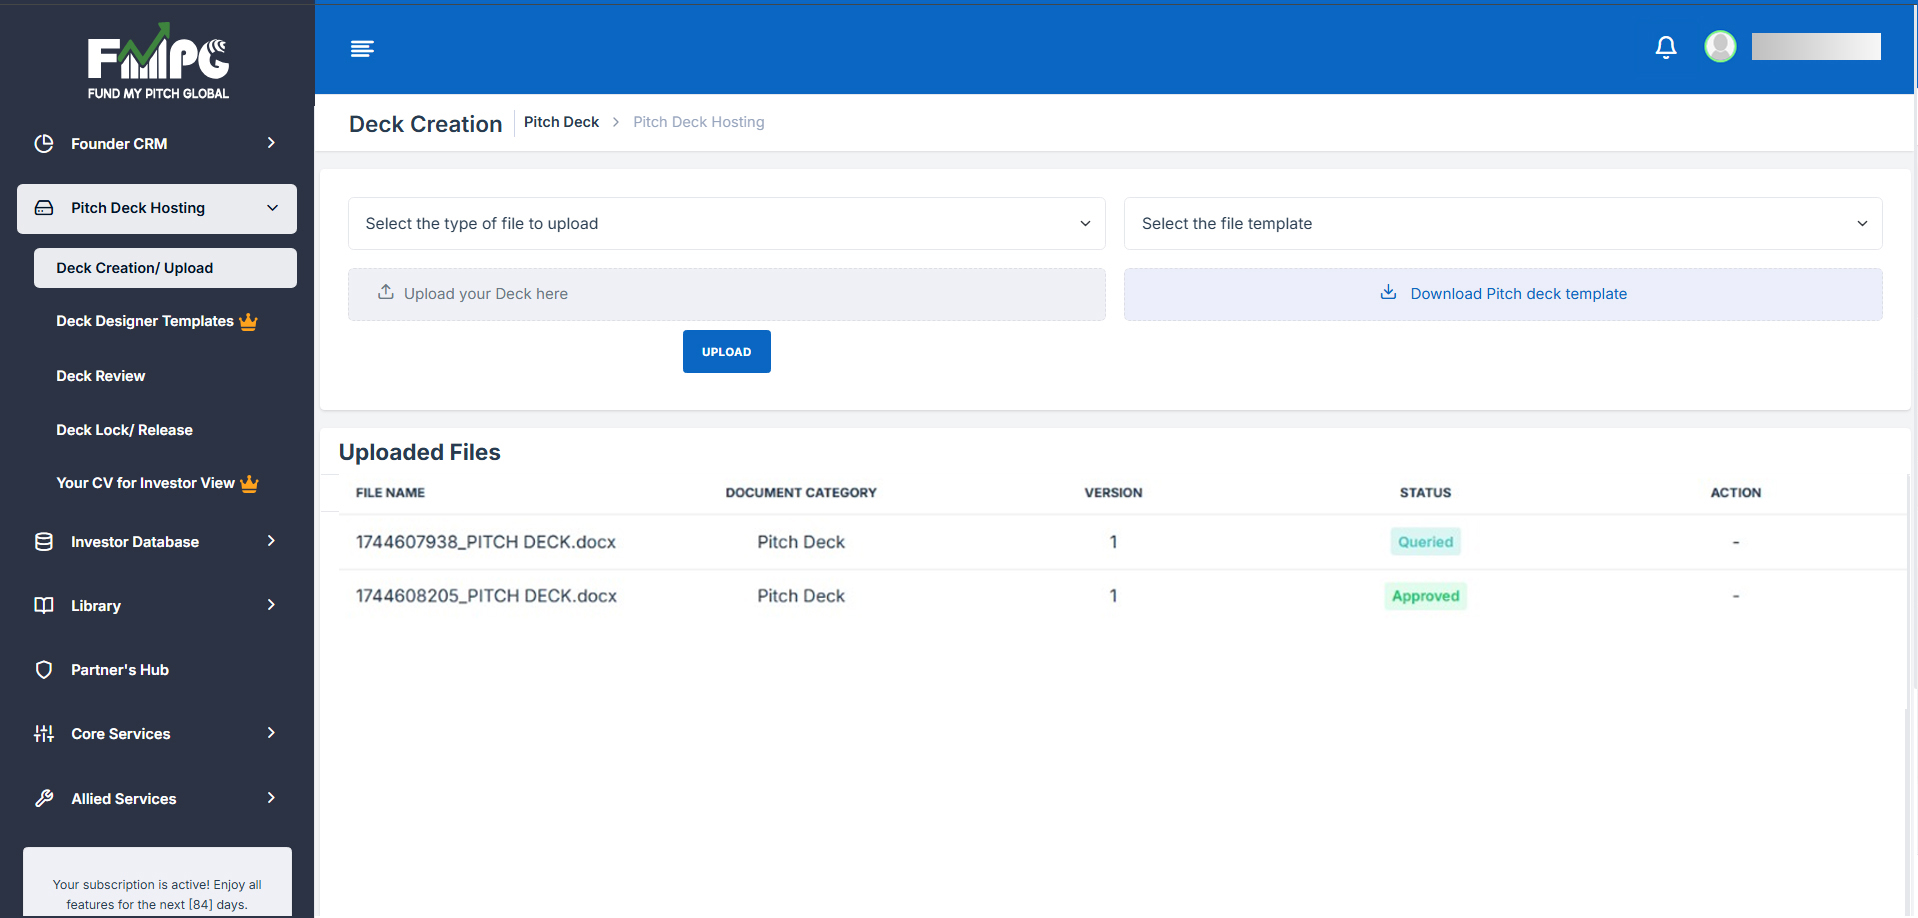Expand the Founder CRM menu chevron
Screen dimensions: 1918x918
pos(271,143)
